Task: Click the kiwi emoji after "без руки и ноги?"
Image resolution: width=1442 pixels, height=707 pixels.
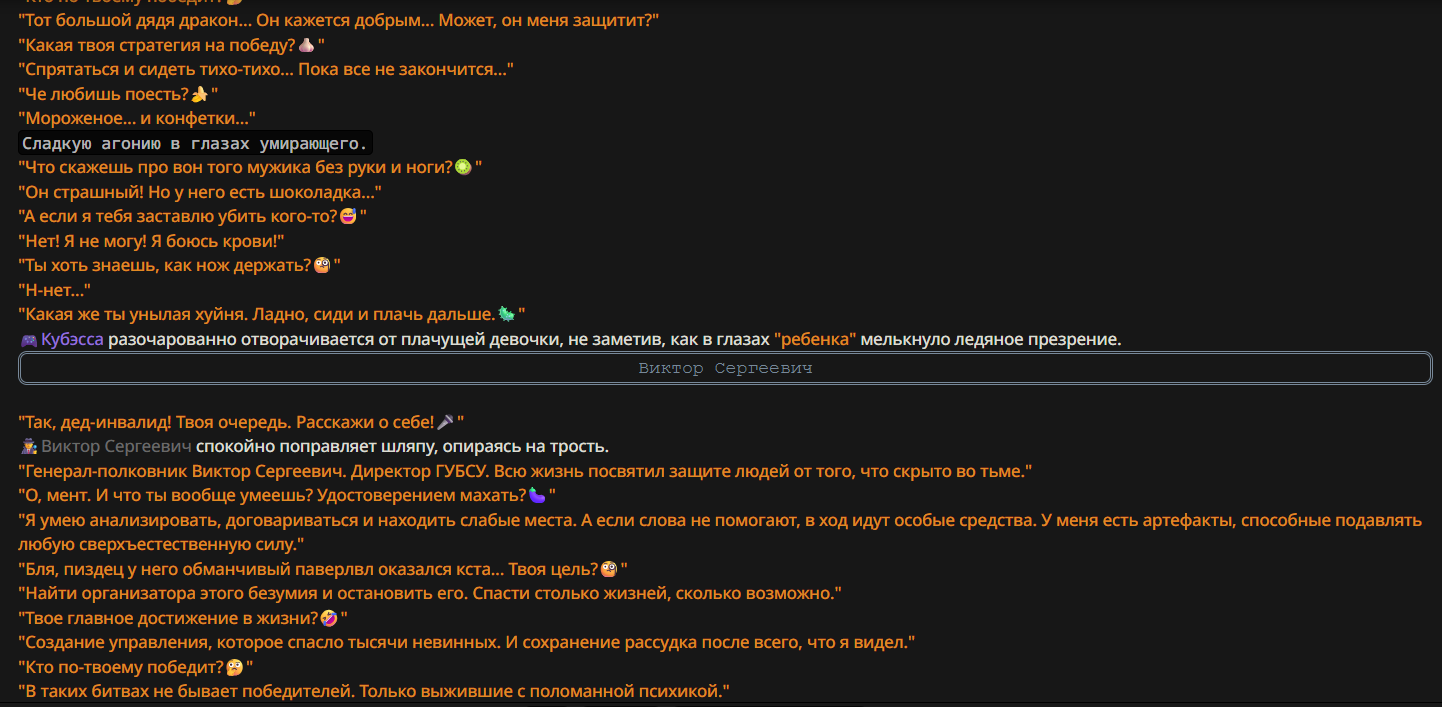Action: (x=463, y=167)
